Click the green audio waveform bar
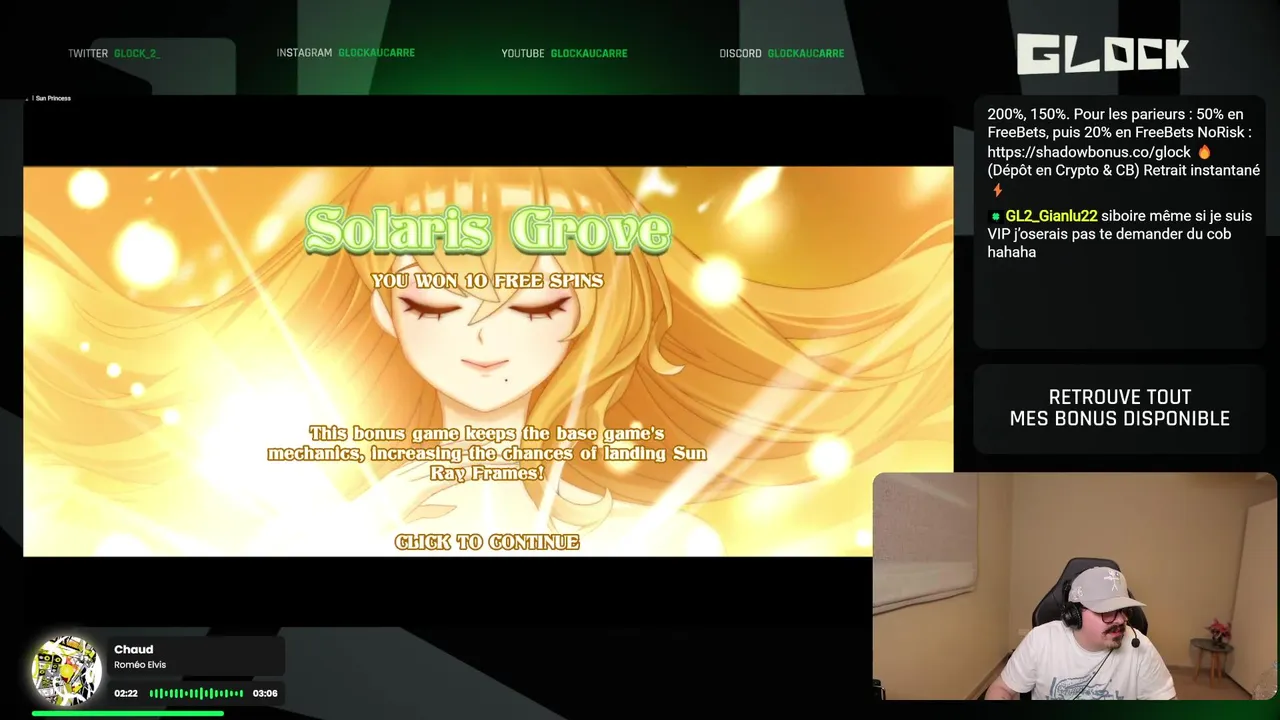1280x720 pixels. click(196, 693)
